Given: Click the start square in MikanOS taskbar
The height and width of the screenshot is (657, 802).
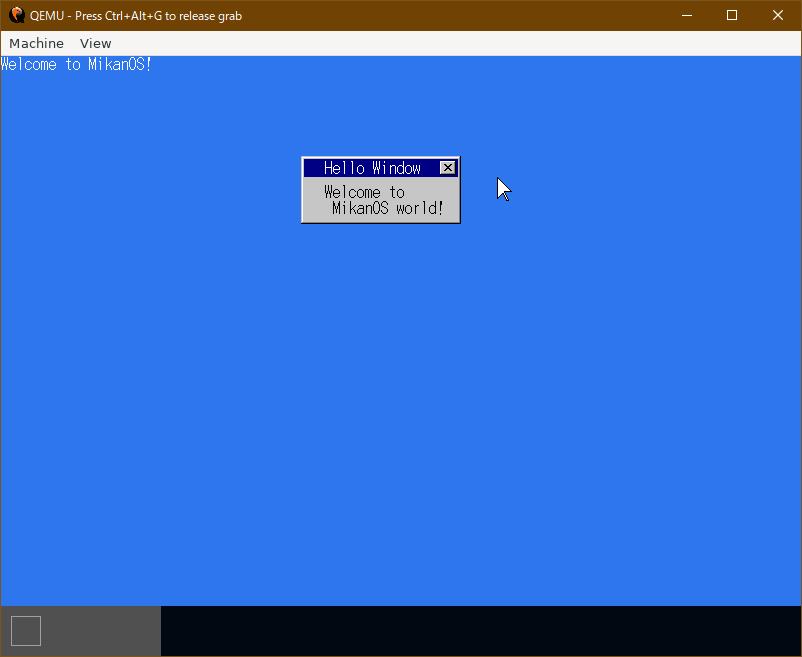Looking at the screenshot, I should tap(26, 631).
